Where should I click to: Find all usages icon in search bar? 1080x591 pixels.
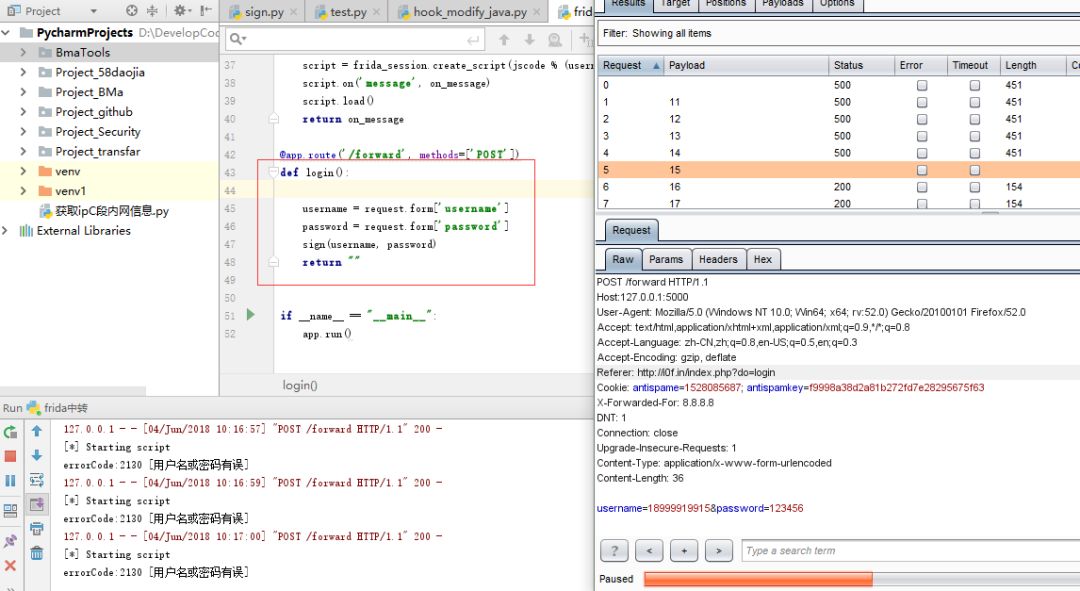coord(554,40)
